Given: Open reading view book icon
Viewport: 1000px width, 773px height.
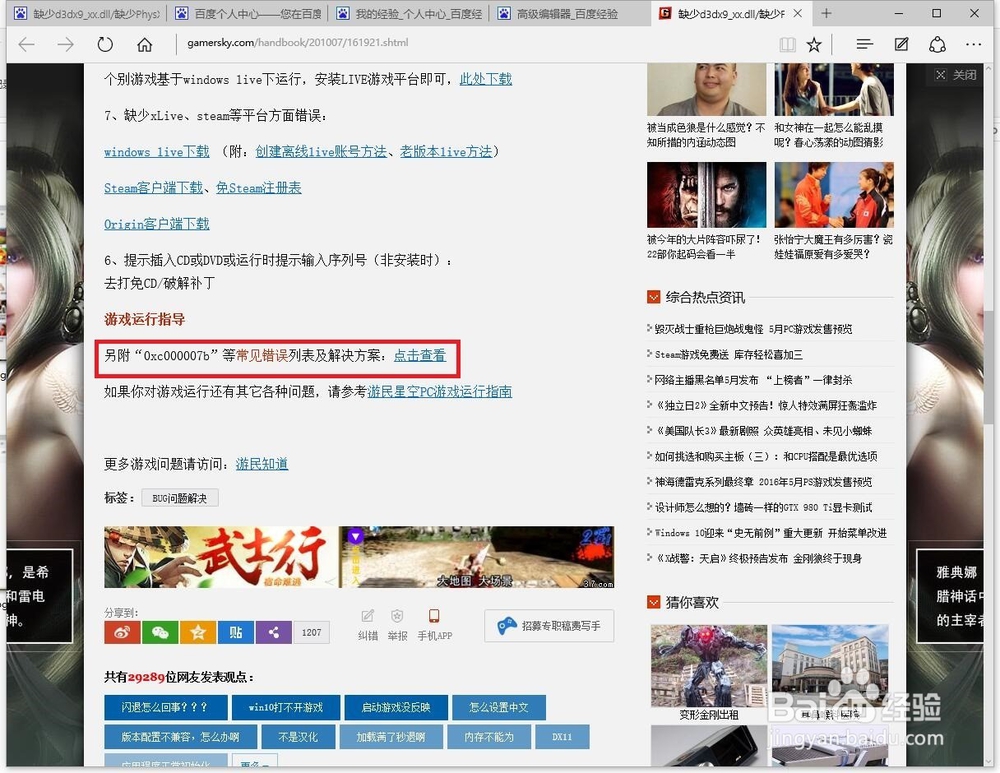Looking at the screenshot, I should 788,44.
